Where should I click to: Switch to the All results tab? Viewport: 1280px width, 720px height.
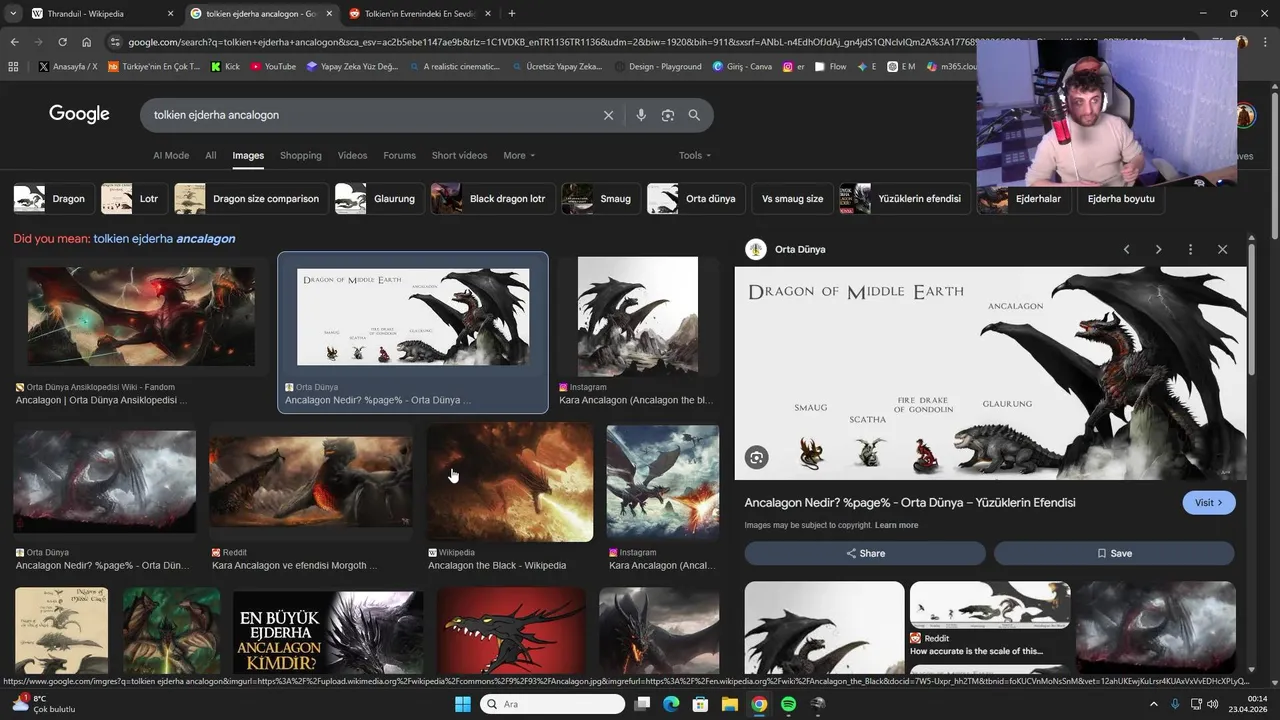(211, 155)
